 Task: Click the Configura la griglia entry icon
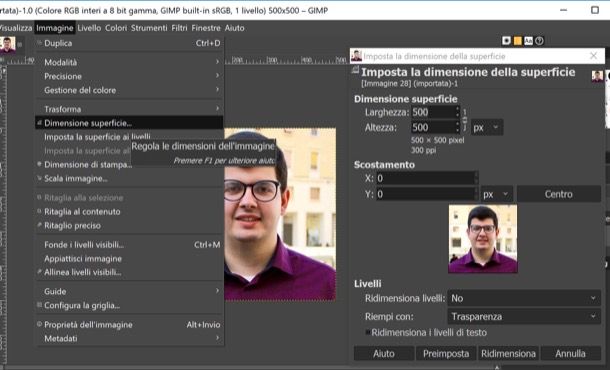[x=39, y=305]
